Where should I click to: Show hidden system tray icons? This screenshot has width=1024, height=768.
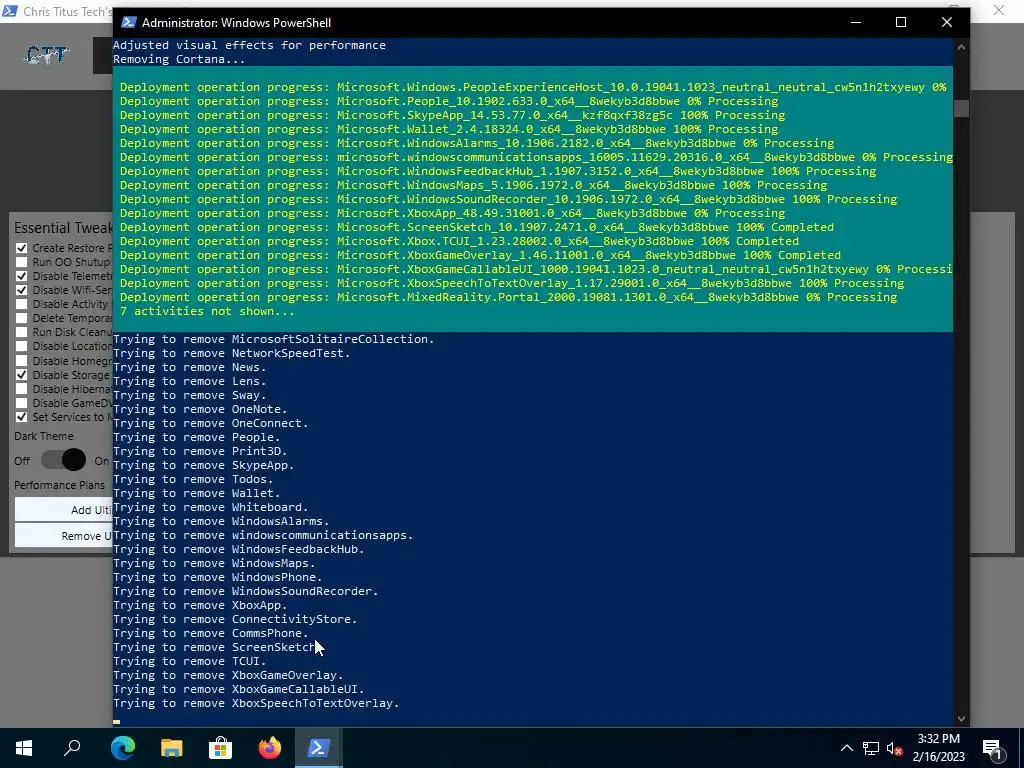point(846,748)
